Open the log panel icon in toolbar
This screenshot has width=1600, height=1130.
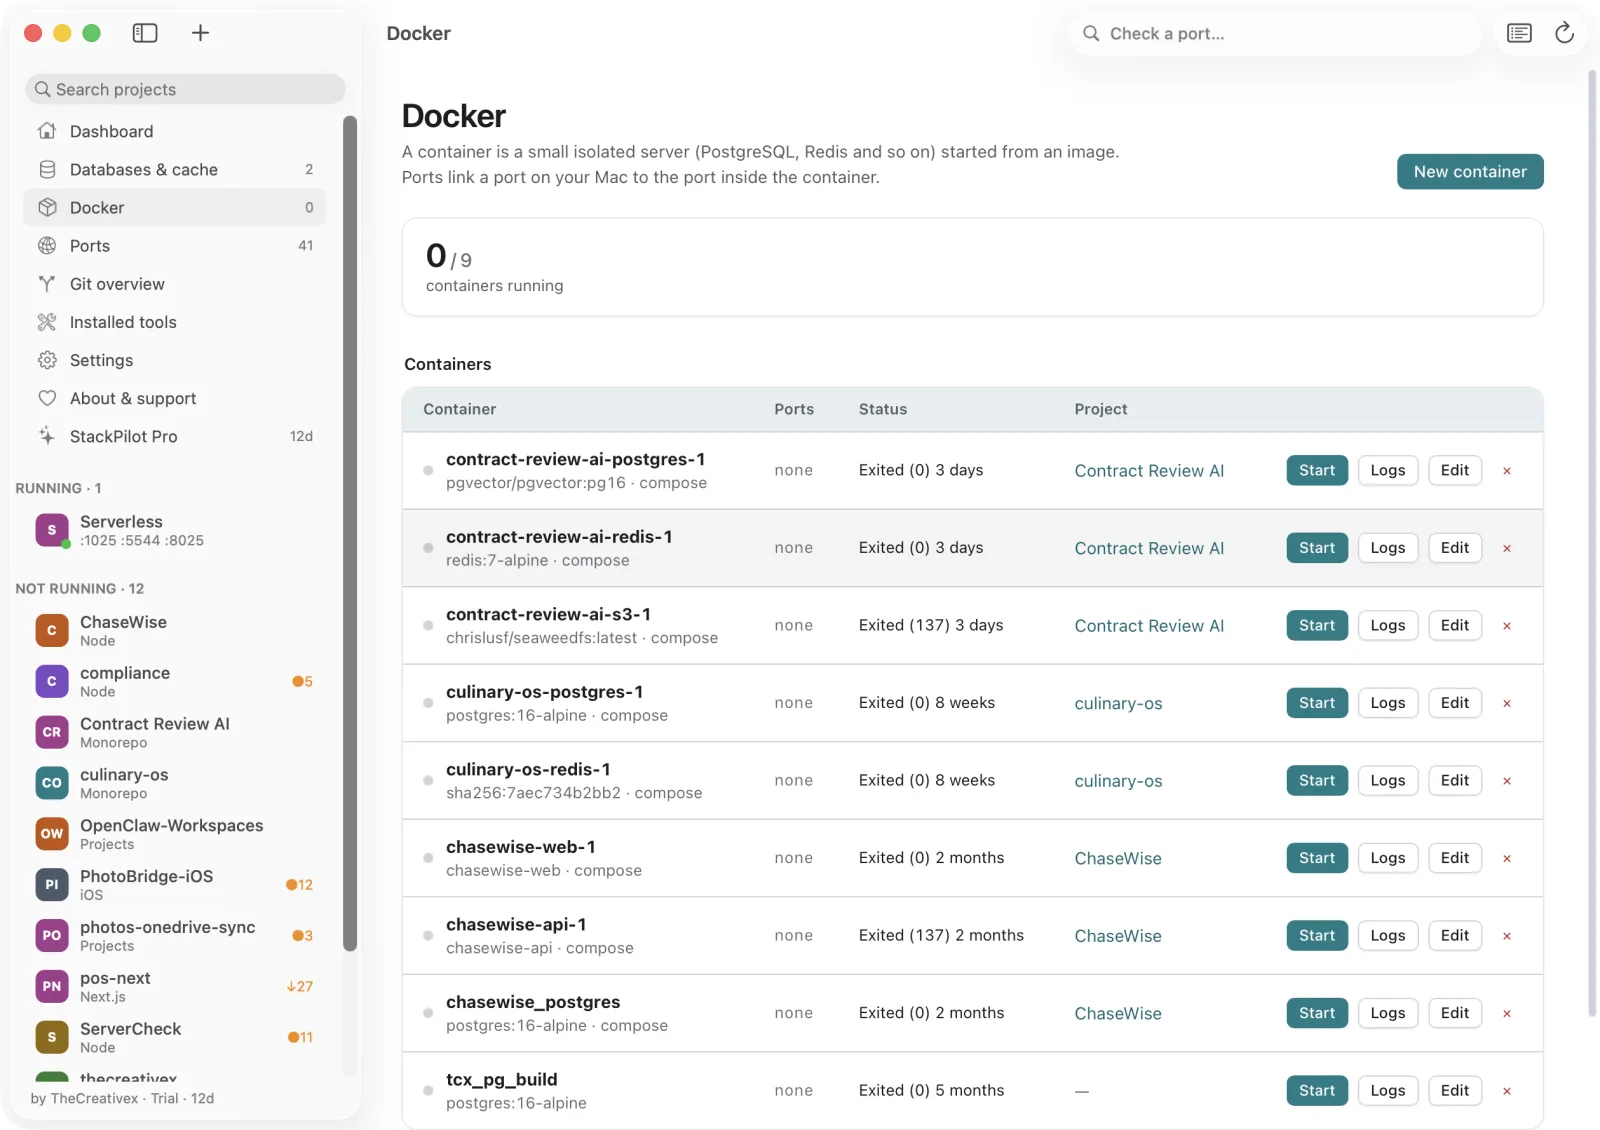point(1519,34)
